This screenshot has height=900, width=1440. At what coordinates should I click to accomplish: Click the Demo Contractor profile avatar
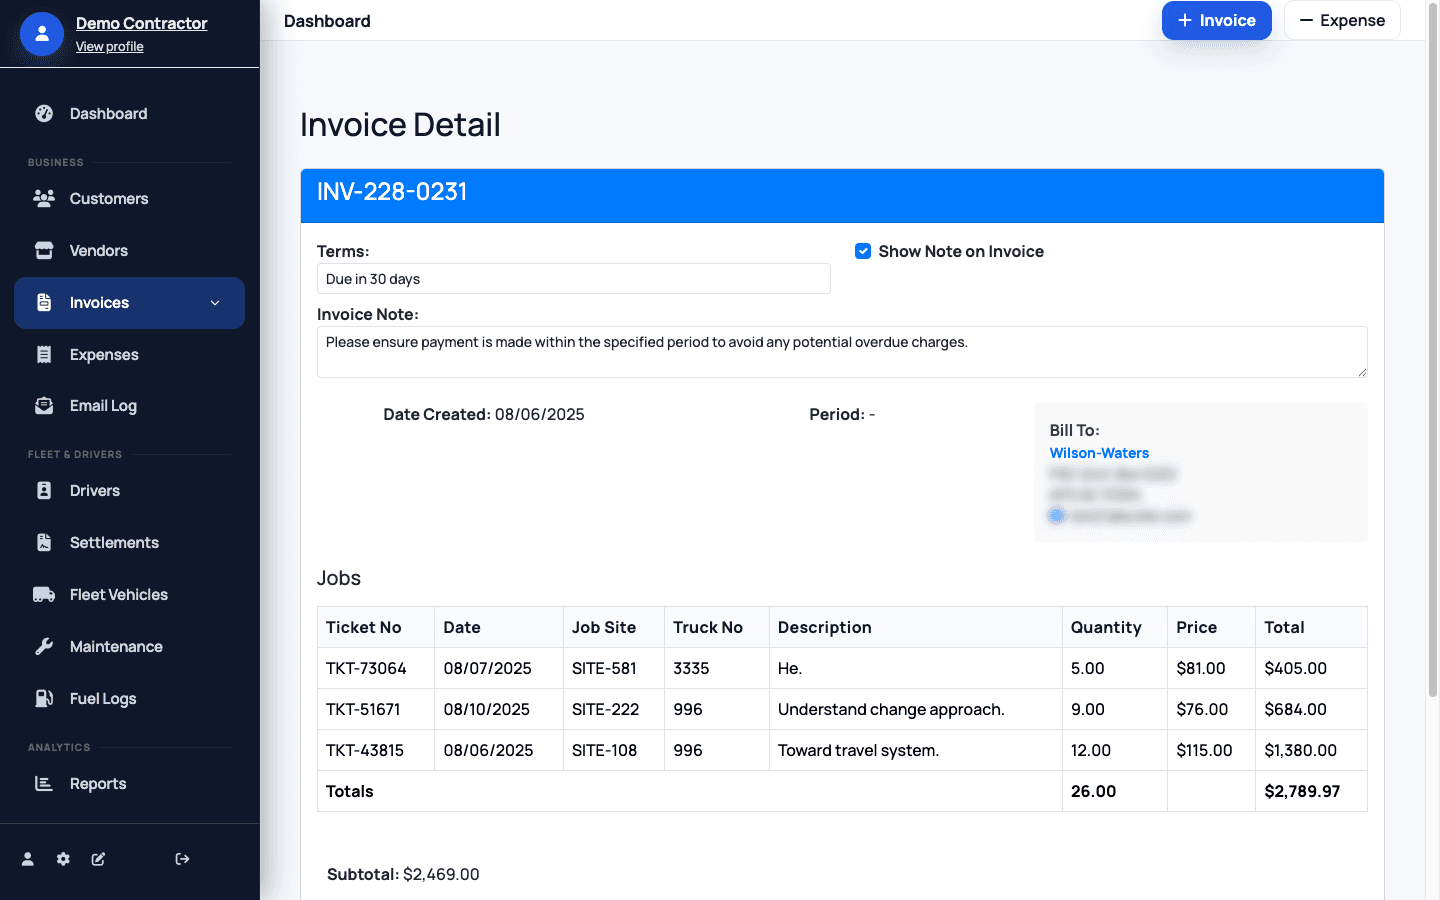click(42, 34)
